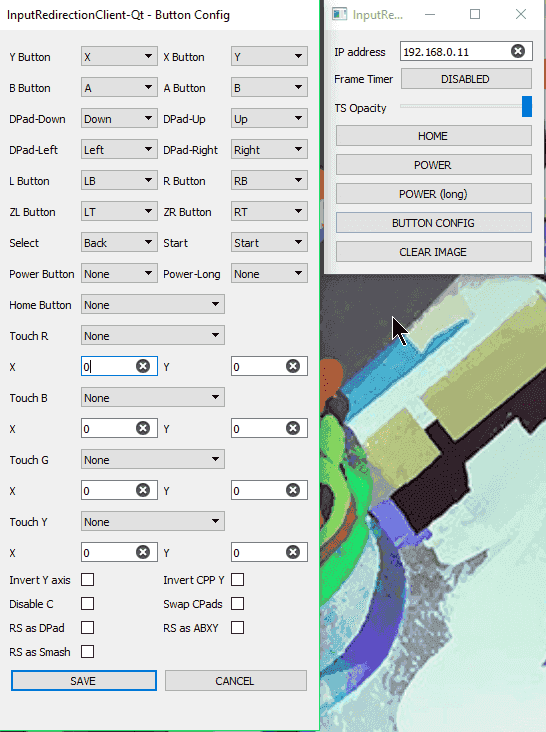Open the Select mapping dropdown
Viewport: 546px width, 732px height.
[x=119, y=243]
